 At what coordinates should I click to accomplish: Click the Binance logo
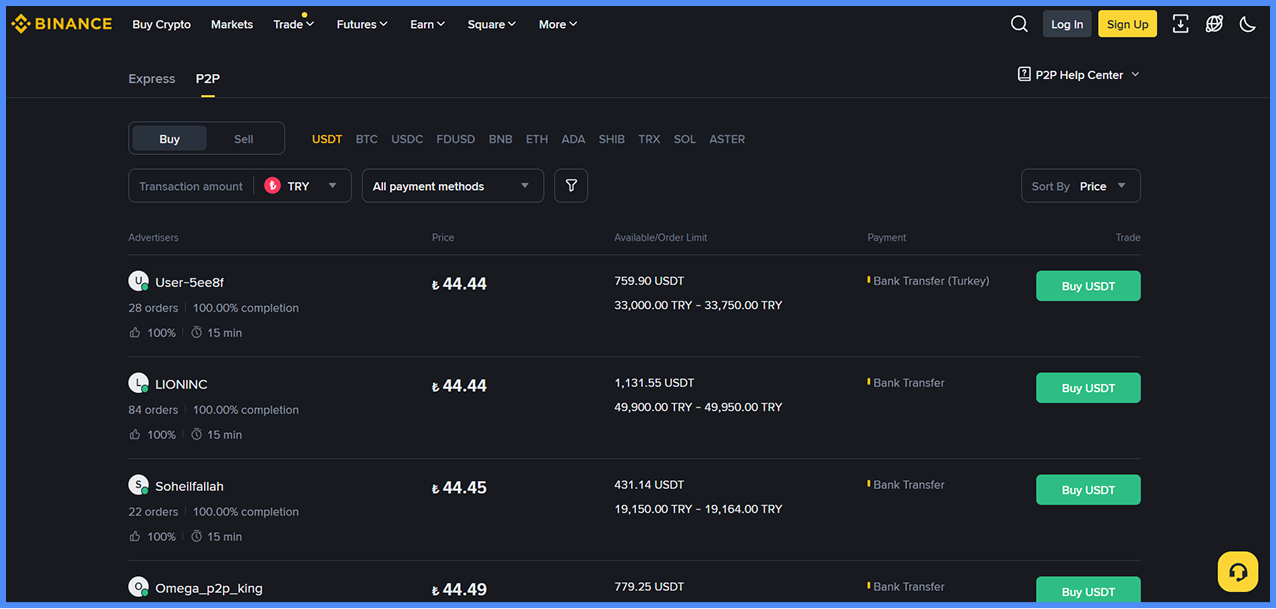click(x=62, y=24)
